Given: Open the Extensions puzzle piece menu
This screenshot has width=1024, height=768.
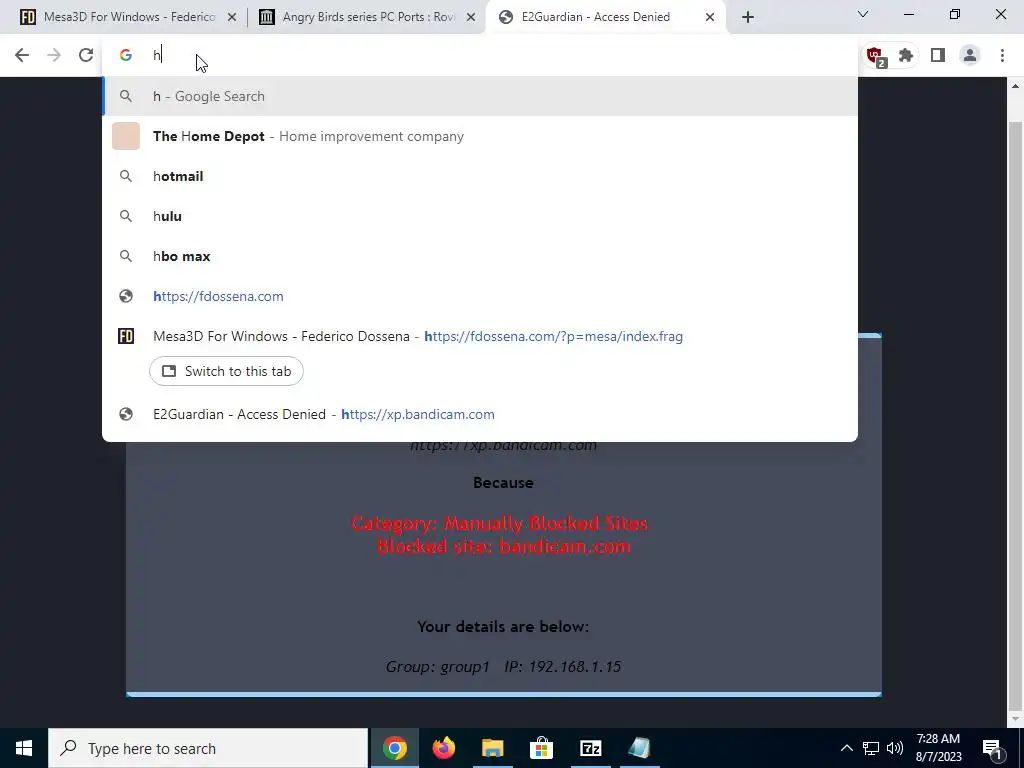Looking at the screenshot, I should point(906,56).
